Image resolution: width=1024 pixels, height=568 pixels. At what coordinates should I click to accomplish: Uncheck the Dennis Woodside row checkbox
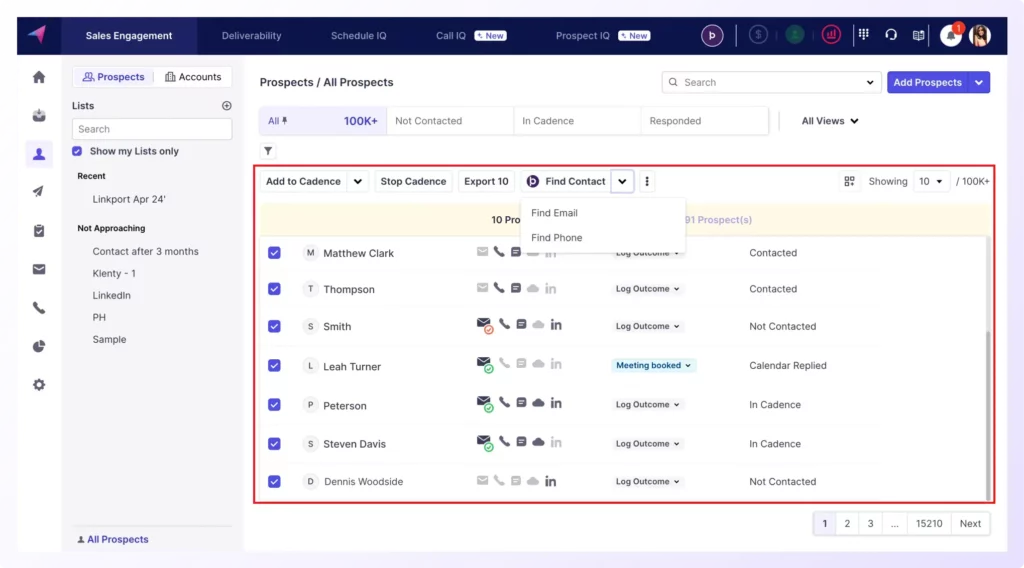pos(274,481)
